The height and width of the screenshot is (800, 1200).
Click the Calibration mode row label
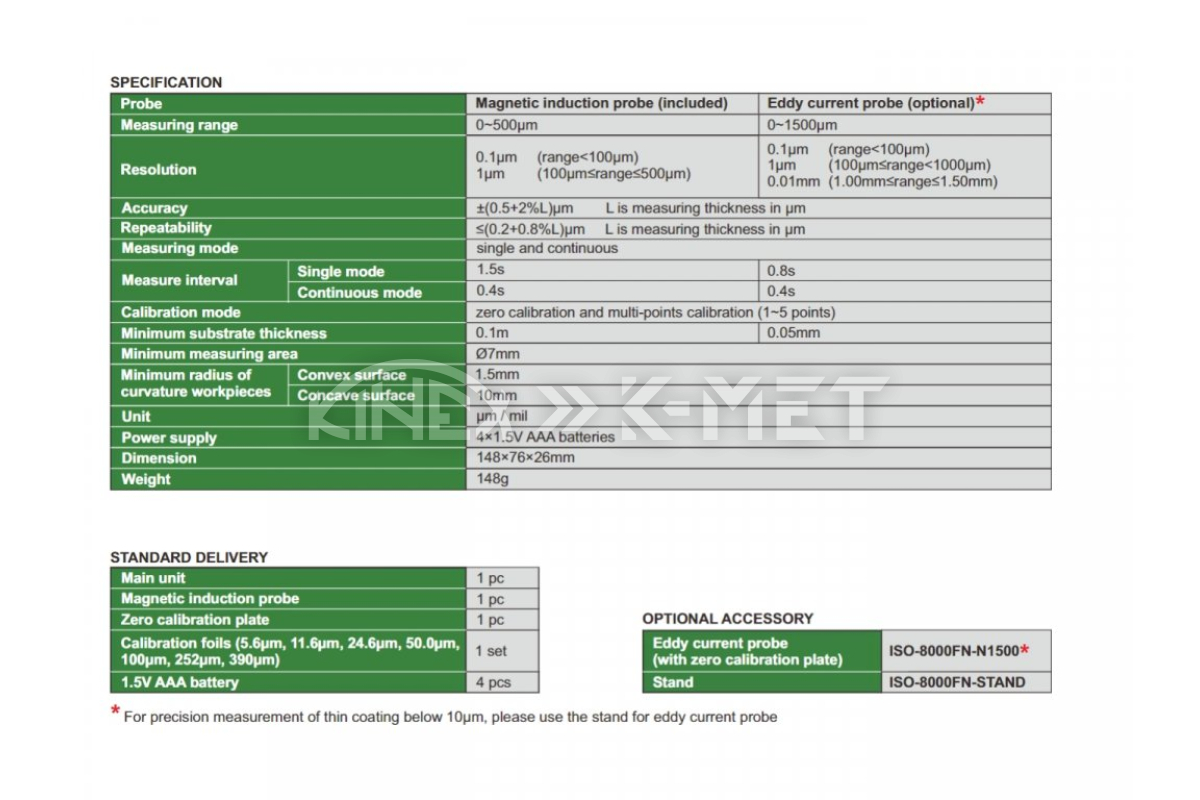coord(288,312)
